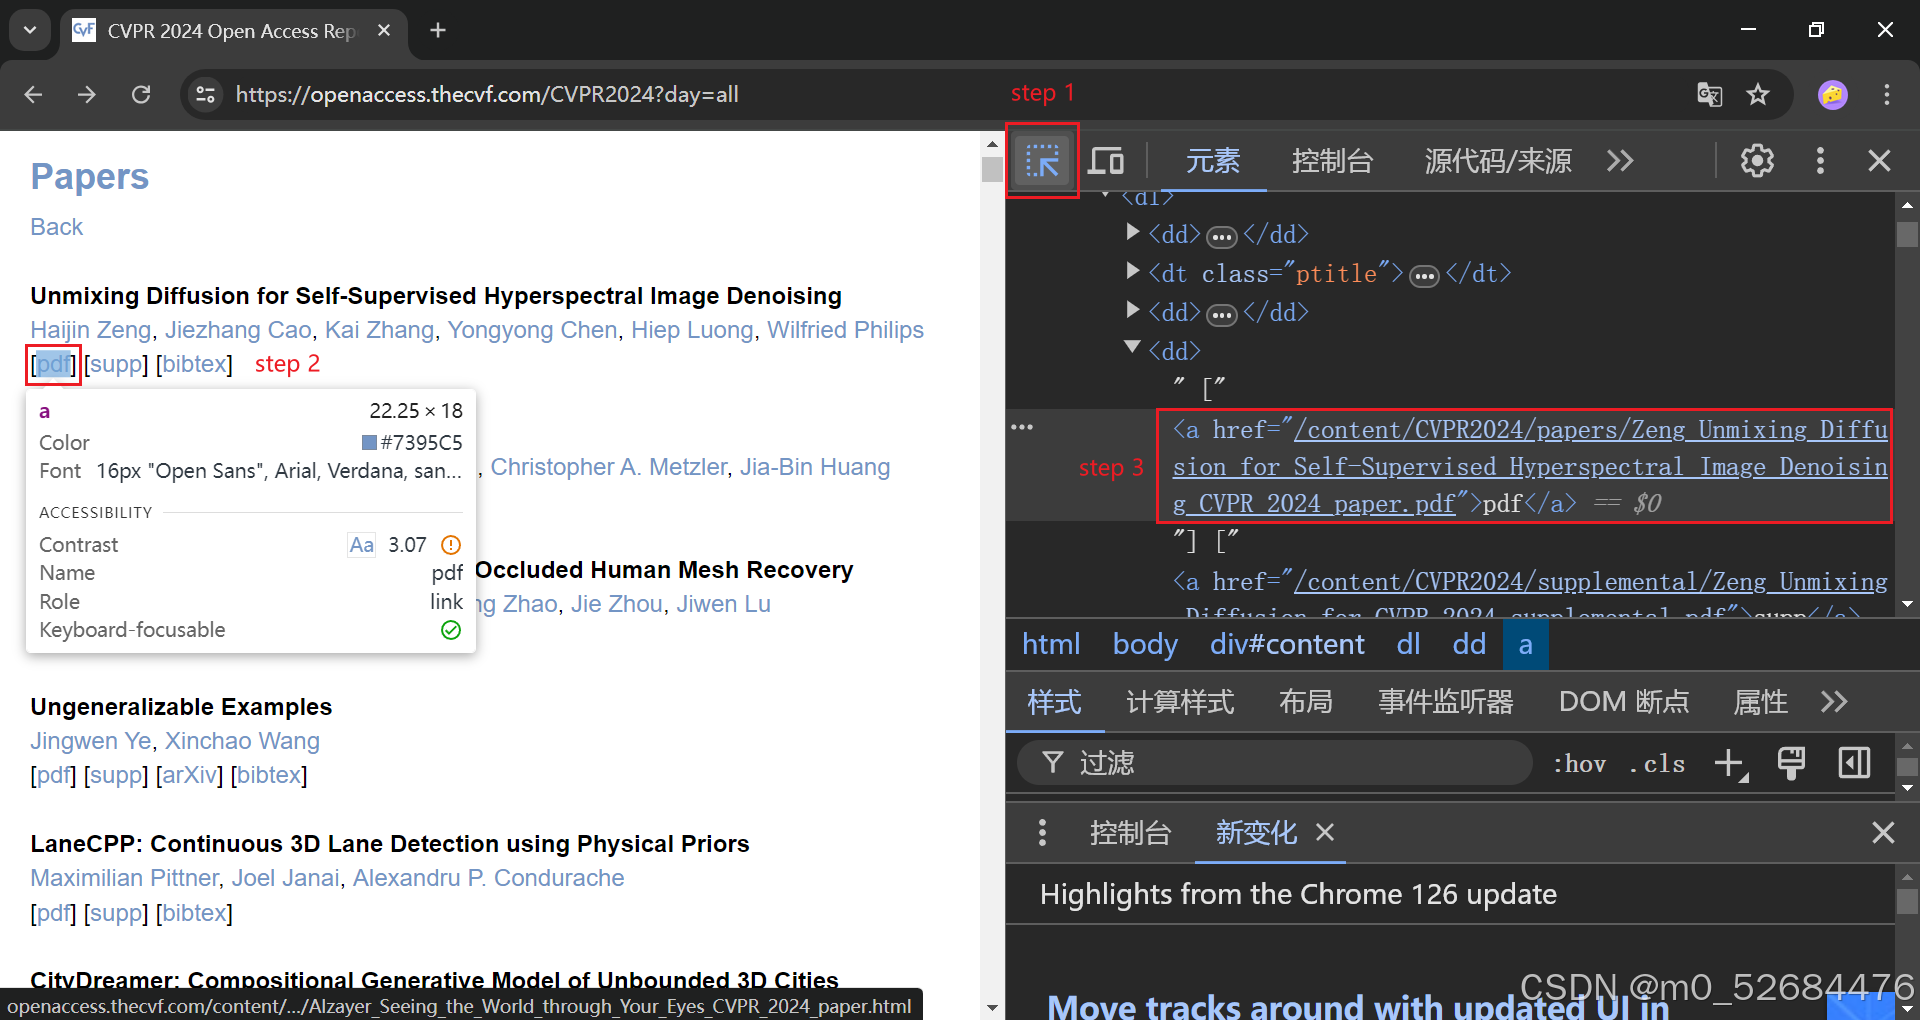
Task: Focus the 过滤 styles filter field
Action: point(1274,764)
